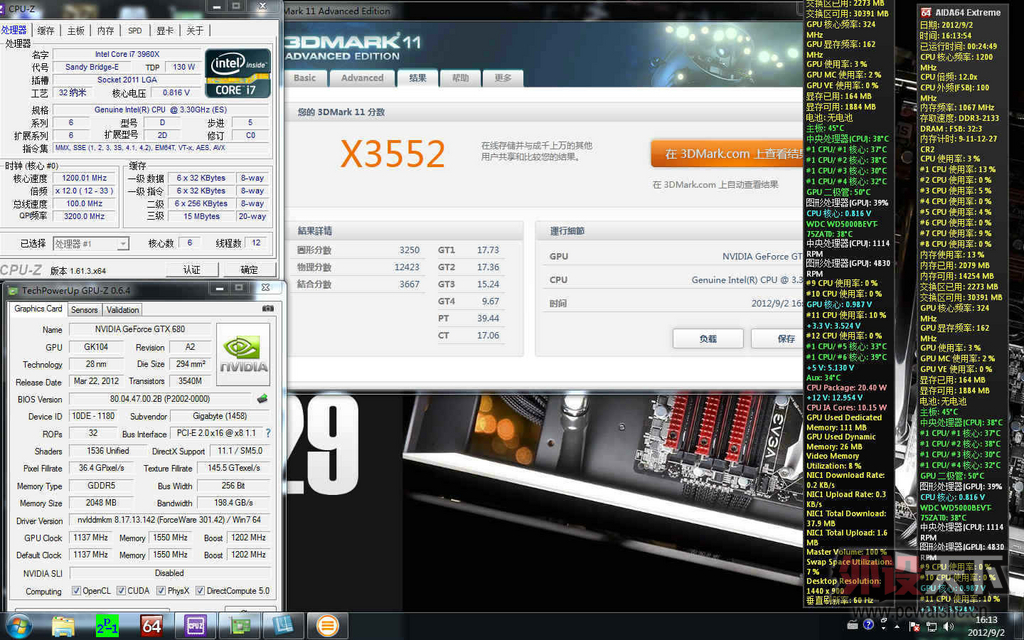Open the language bar options arrow
This screenshot has height=640, width=1024.
[884, 628]
